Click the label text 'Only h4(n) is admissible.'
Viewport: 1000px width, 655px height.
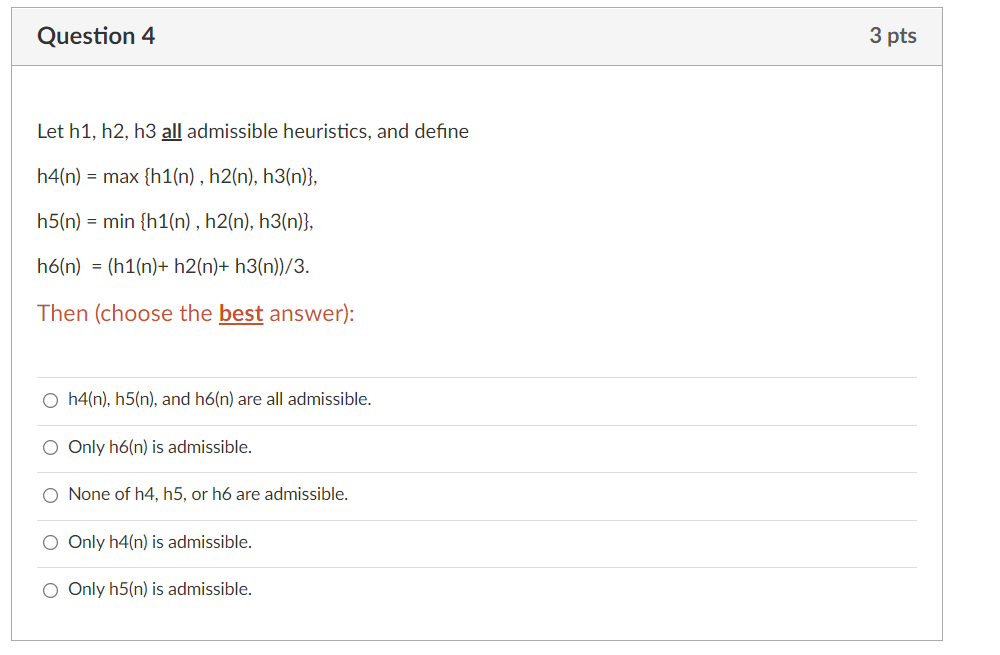click(x=160, y=542)
